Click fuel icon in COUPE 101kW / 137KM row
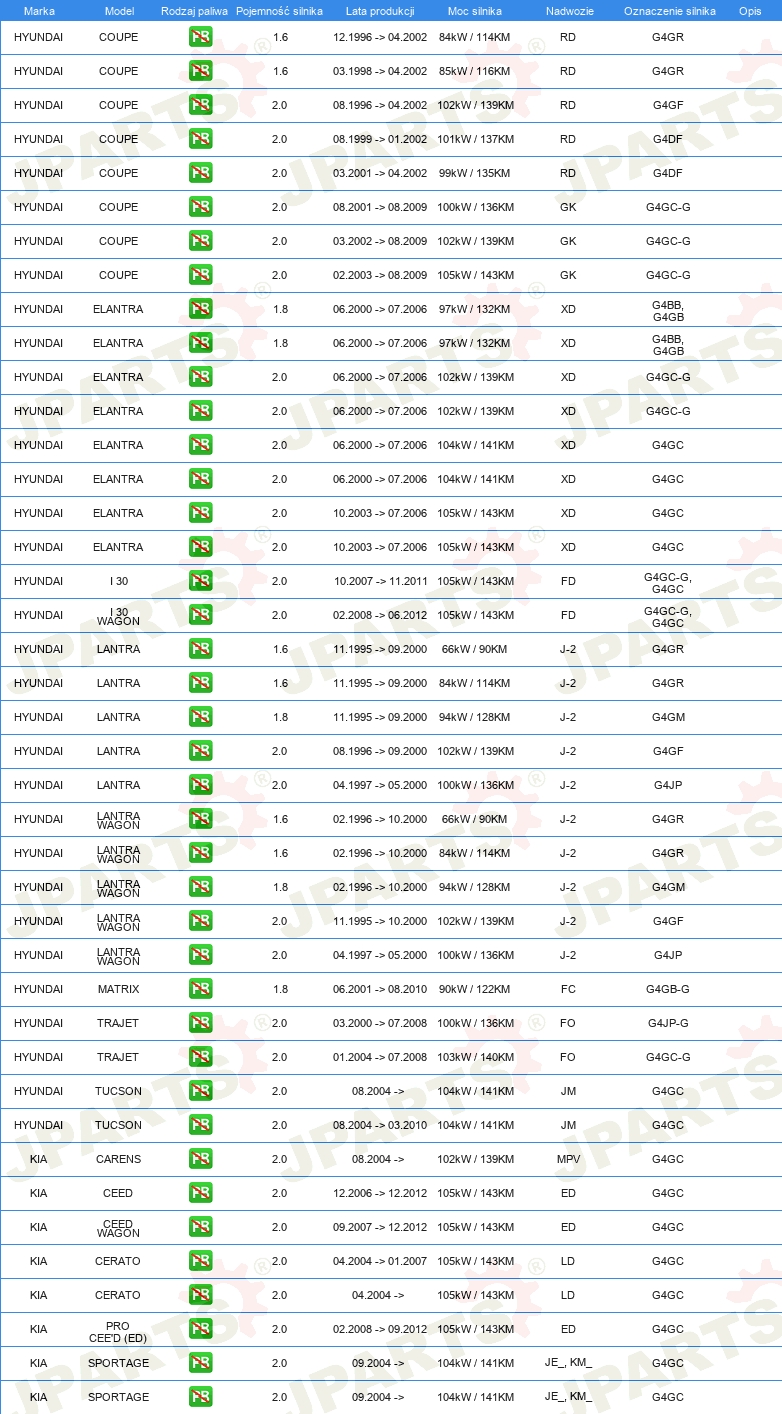Screen dimensions: 782x1414 point(201,139)
